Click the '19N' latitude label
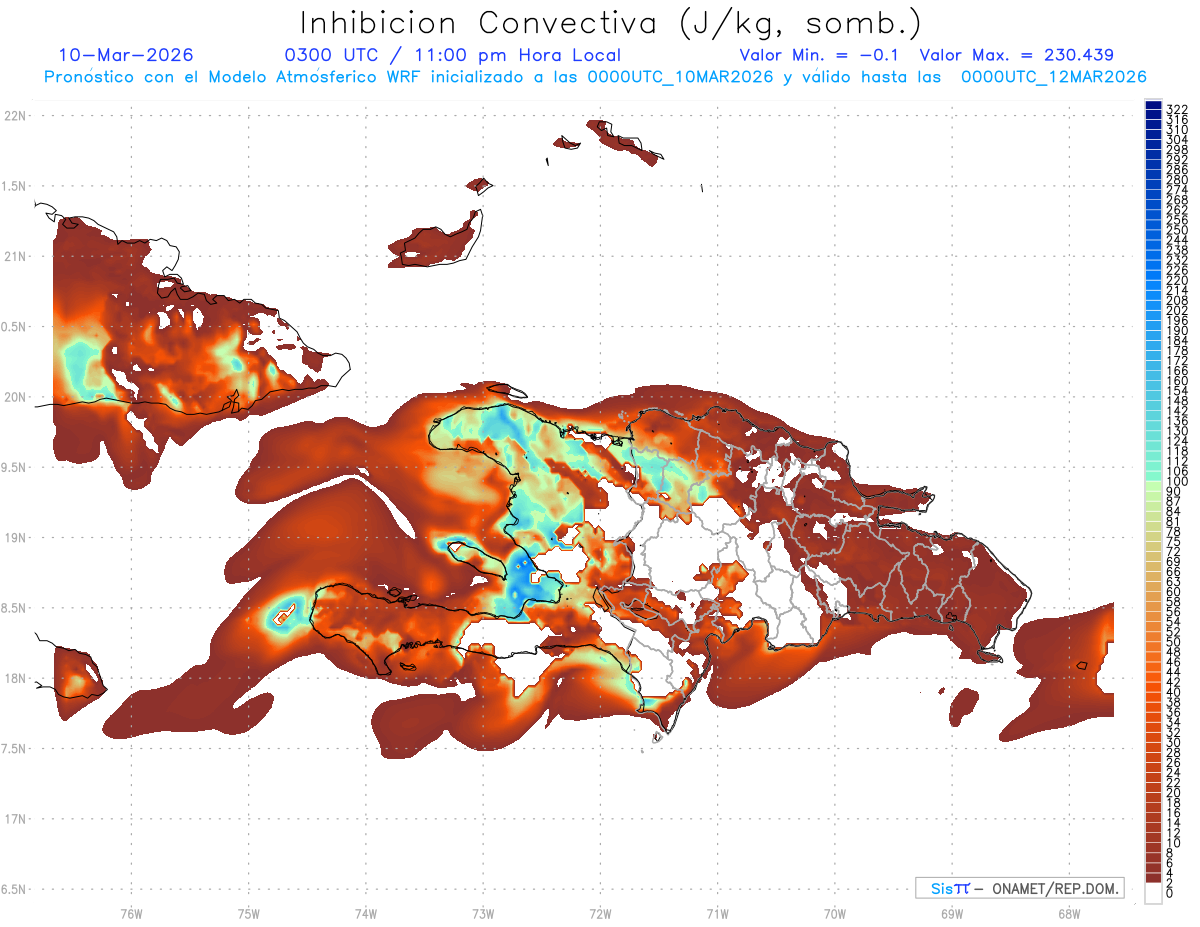The image size is (1200, 927). pyautogui.click(x=14, y=538)
